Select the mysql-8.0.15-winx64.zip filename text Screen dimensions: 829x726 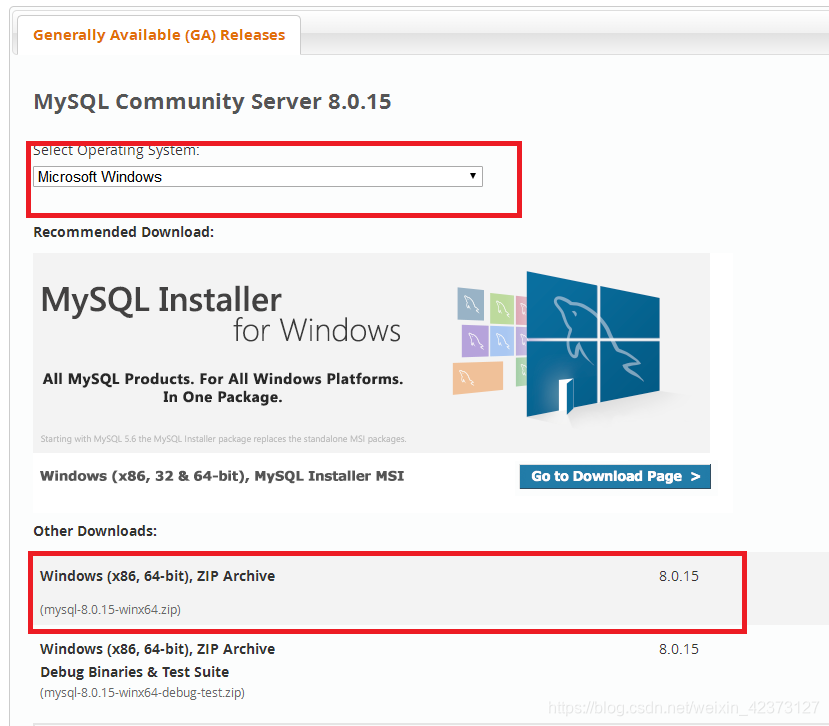[110, 610]
